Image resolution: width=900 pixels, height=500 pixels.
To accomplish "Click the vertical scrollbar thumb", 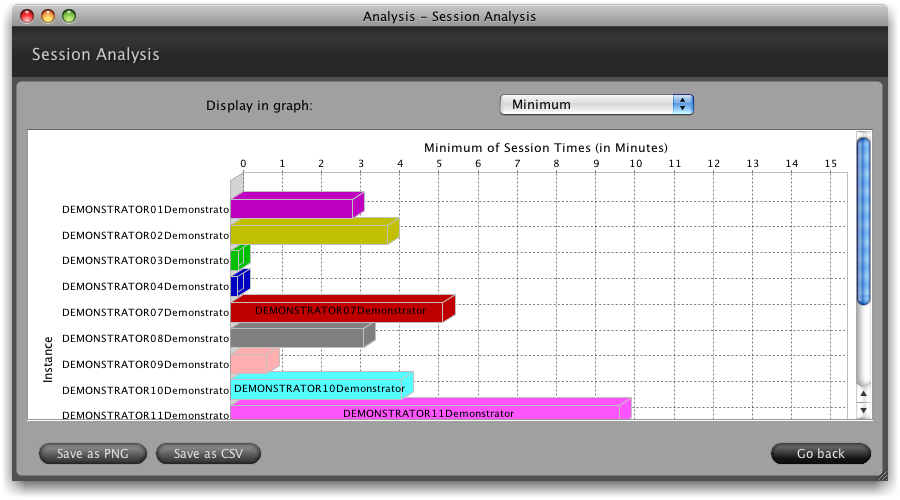I will pos(864,220).
